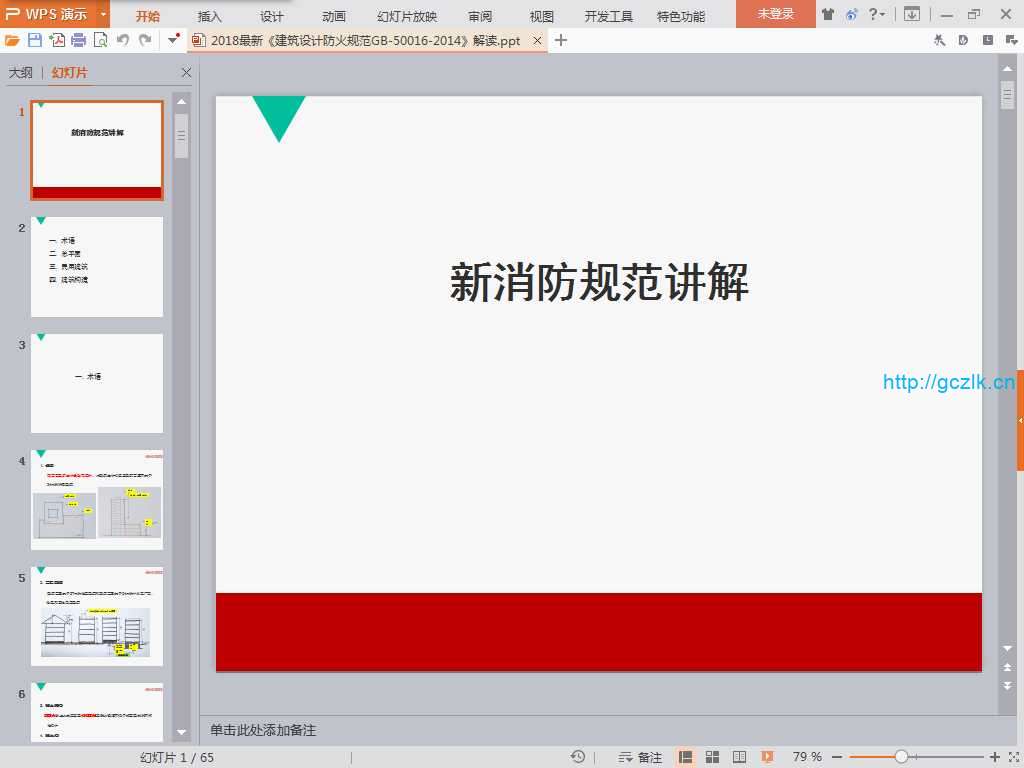Open the 插入 ribbon tab
The image size is (1024, 768).
[x=210, y=16]
